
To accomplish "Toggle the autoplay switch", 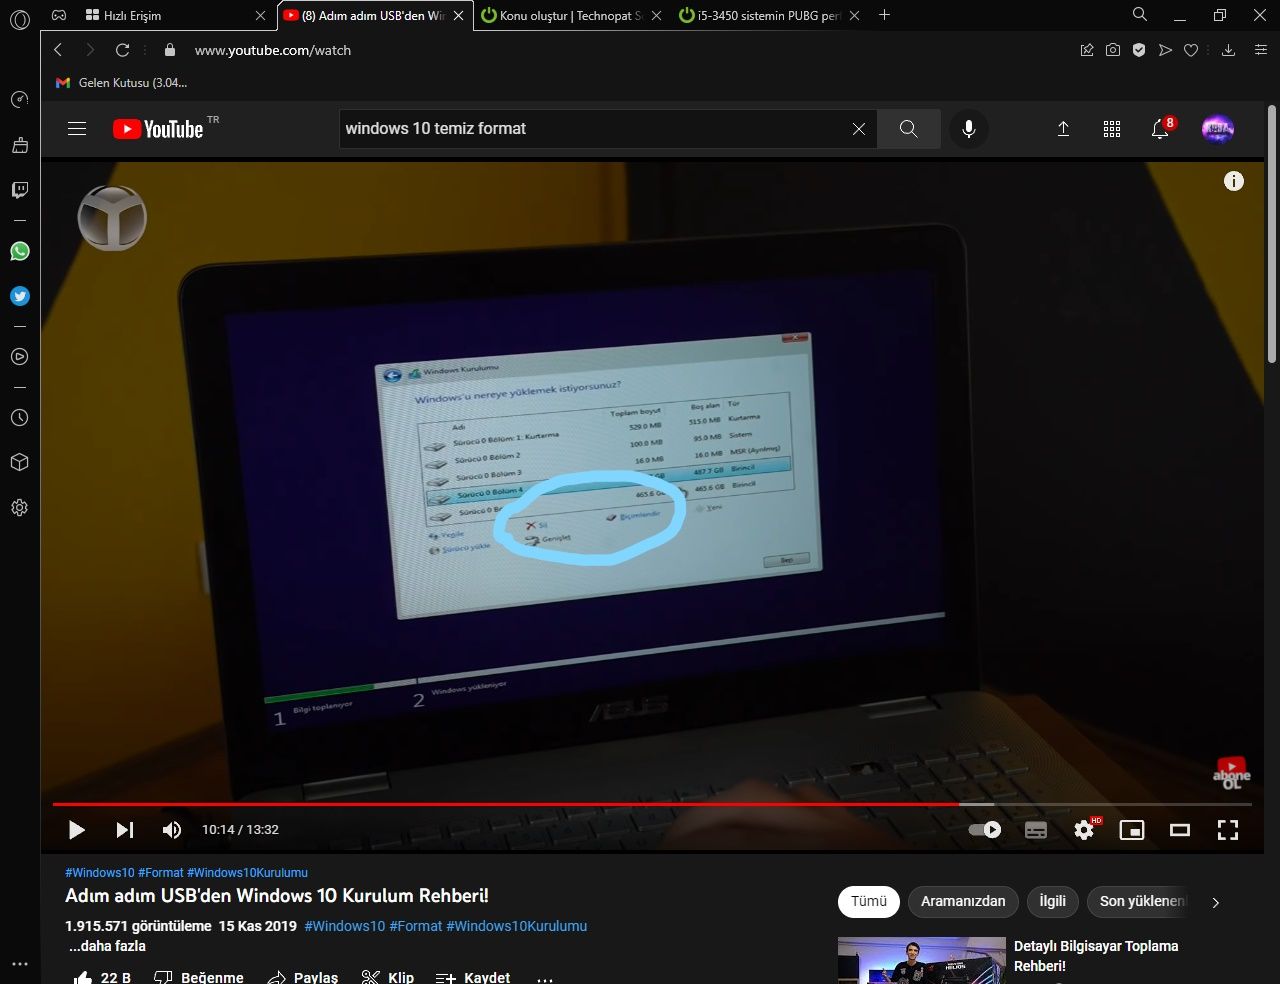I will 985,830.
